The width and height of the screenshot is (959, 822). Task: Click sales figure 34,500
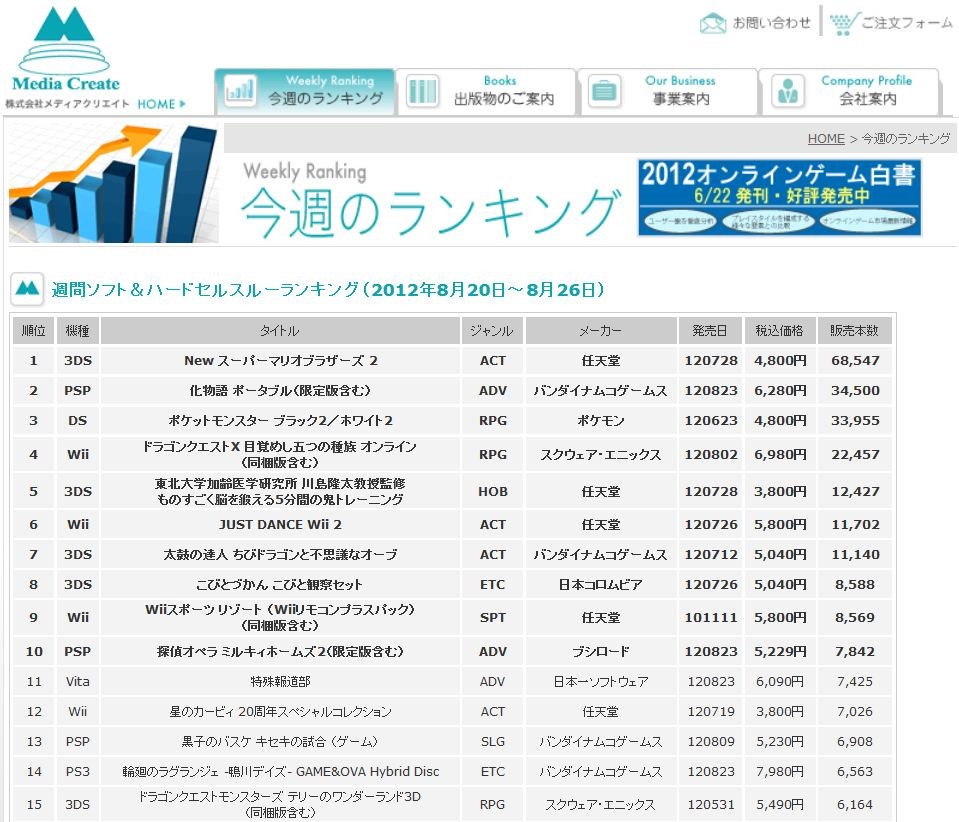855,391
